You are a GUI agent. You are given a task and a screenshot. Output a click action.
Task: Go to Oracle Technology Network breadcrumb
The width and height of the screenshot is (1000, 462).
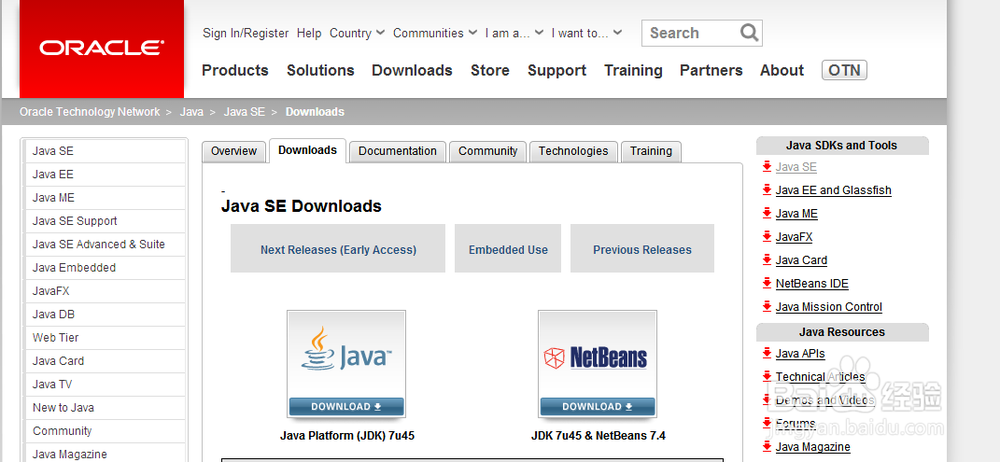(x=89, y=112)
